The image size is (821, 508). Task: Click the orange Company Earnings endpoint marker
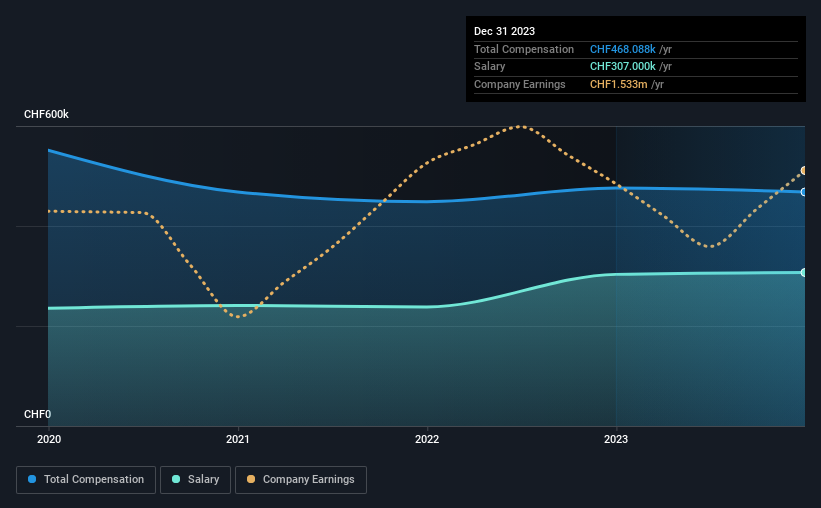tap(804, 171)
